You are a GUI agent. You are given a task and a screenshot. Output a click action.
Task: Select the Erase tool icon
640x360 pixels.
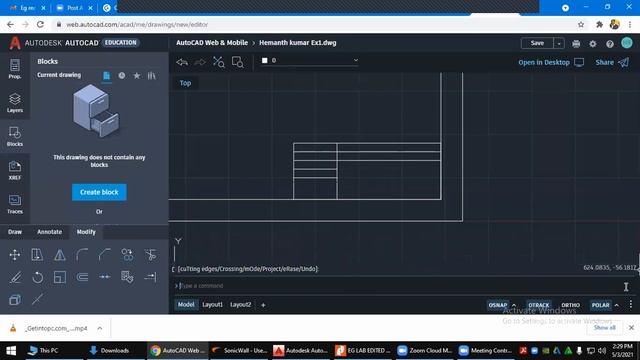15,277
